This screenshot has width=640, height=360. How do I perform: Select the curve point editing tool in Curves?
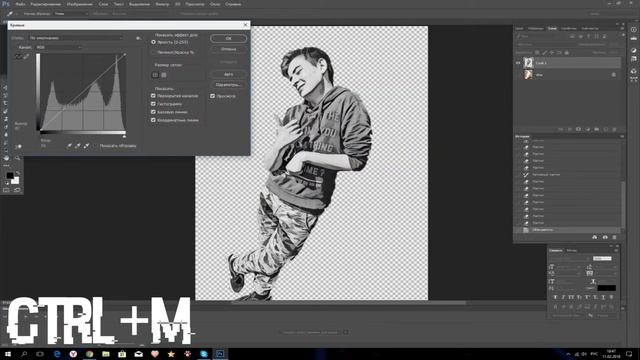pos(18,57)
